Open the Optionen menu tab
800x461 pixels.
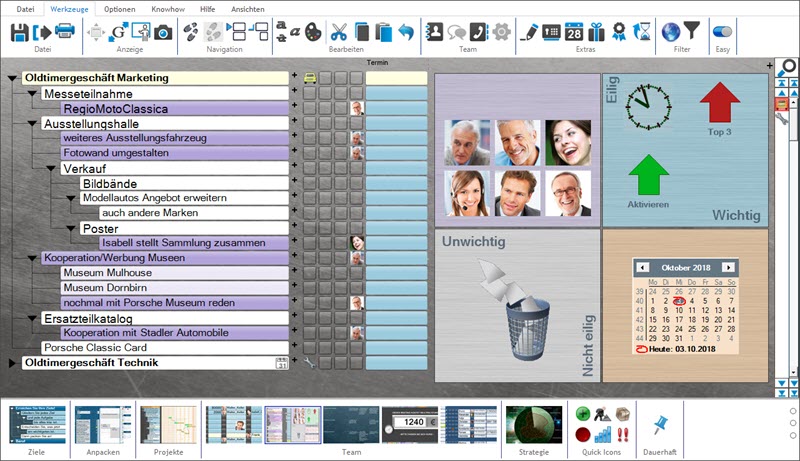119,8
